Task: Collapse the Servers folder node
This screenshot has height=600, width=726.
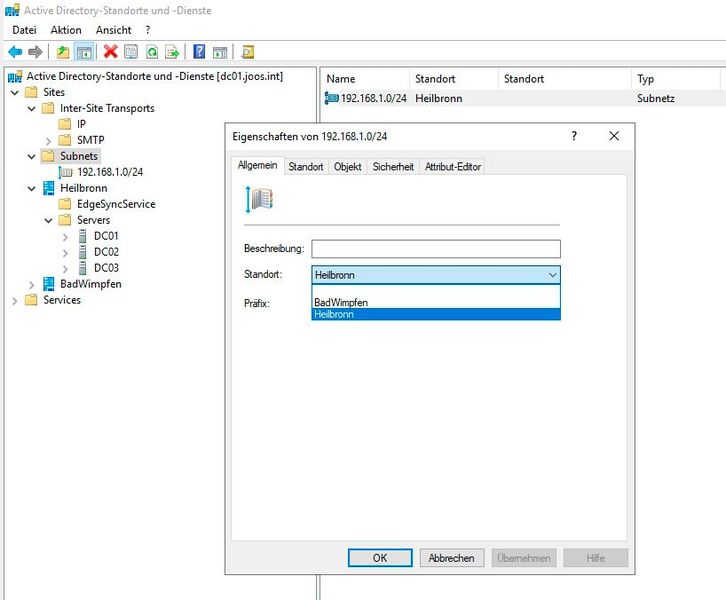Action: [x=49, y=220]
